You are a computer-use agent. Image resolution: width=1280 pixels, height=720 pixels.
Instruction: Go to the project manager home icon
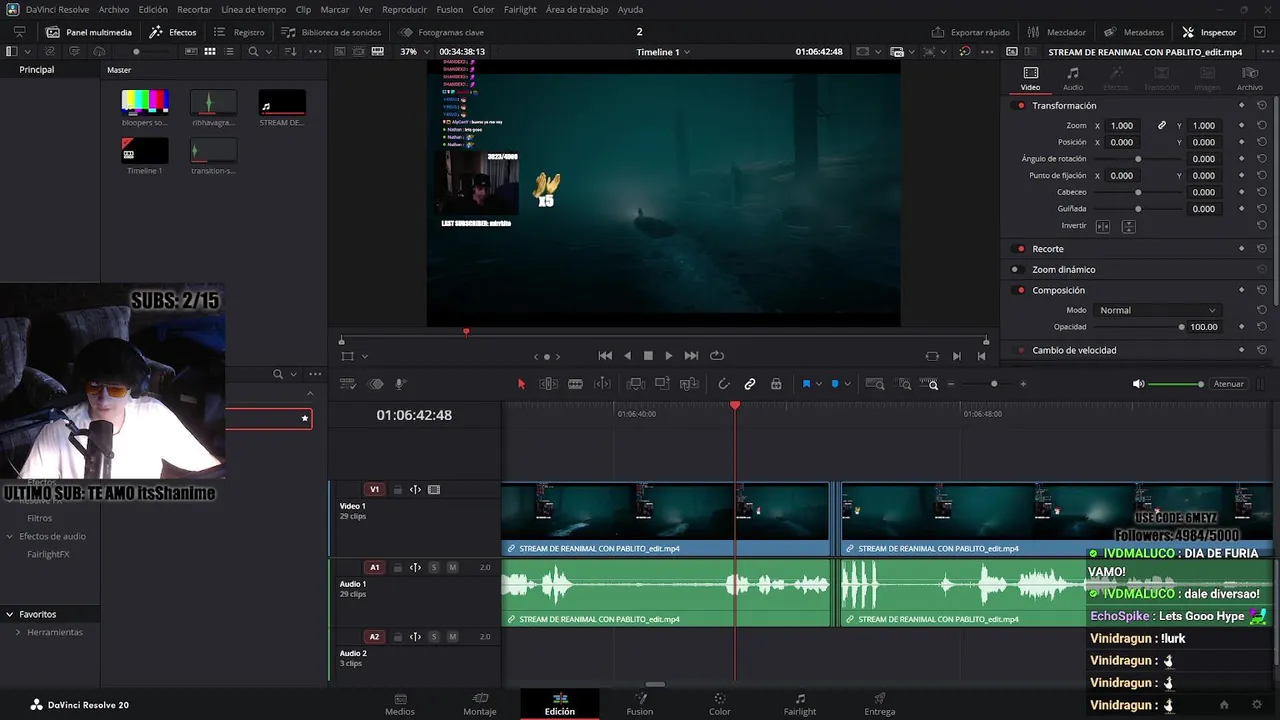(1224, 705)
